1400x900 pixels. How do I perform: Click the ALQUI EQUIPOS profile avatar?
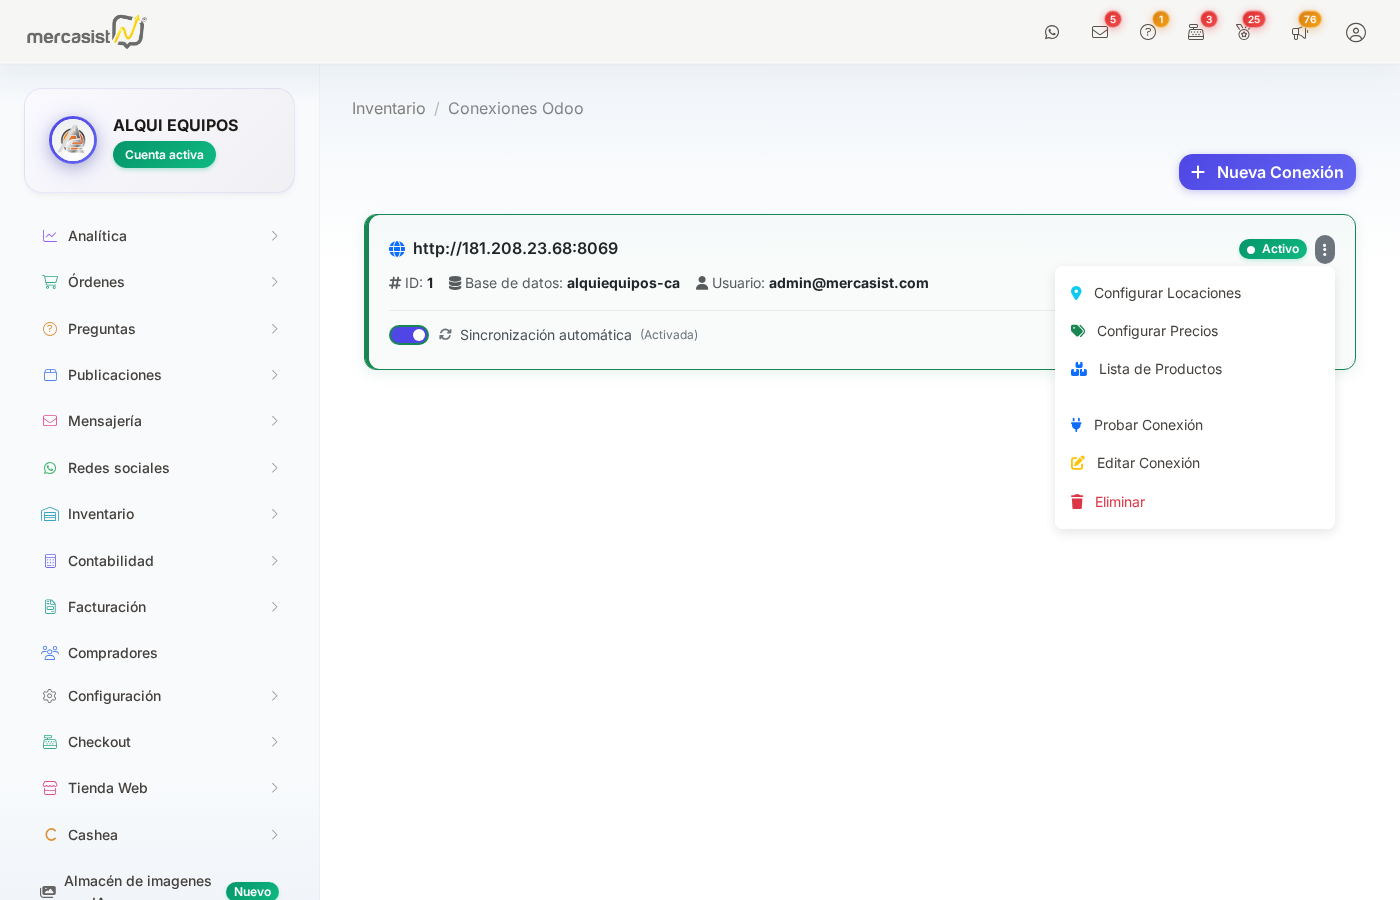(x=72, y=140)
